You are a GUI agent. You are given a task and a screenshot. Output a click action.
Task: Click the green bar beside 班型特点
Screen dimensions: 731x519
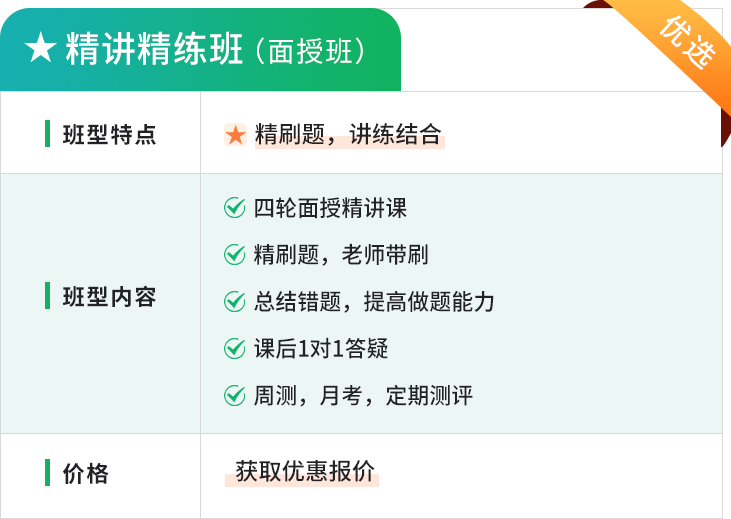click(x=48, y=133)
